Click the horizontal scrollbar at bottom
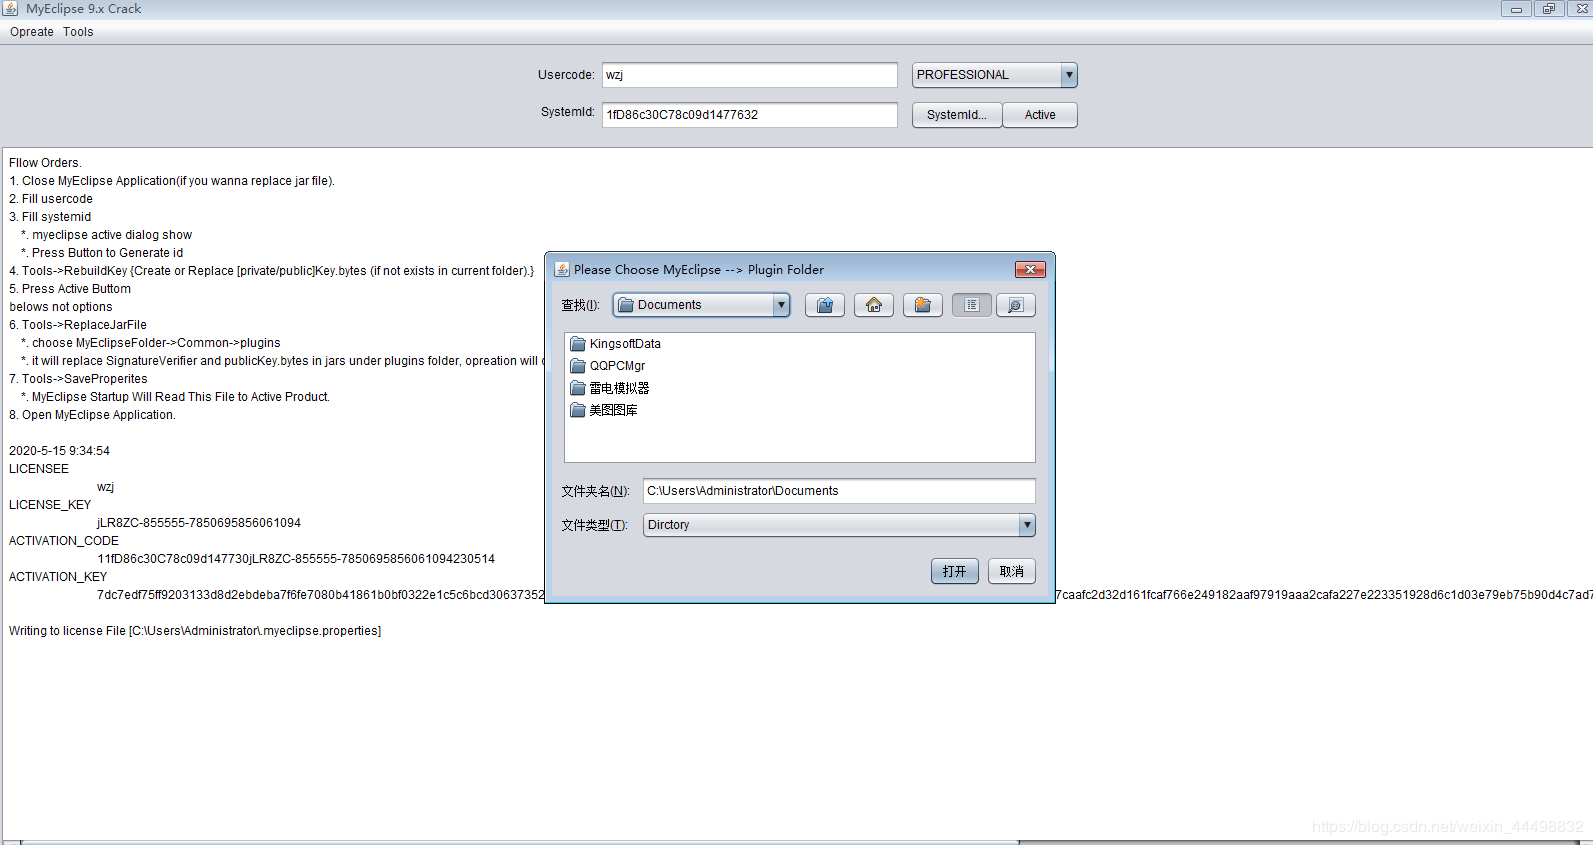This screenshot has width=1593, height=845. pos(520,842)
